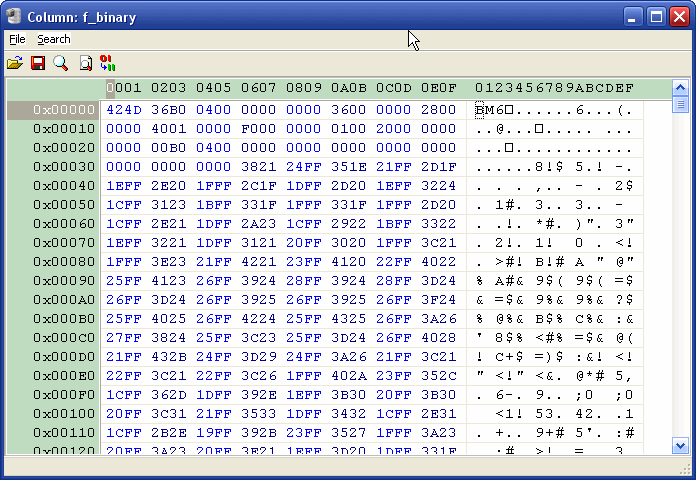Screen dimensions: 696x480
Task: Select the 0809 column header
Action: pos(304,88)
